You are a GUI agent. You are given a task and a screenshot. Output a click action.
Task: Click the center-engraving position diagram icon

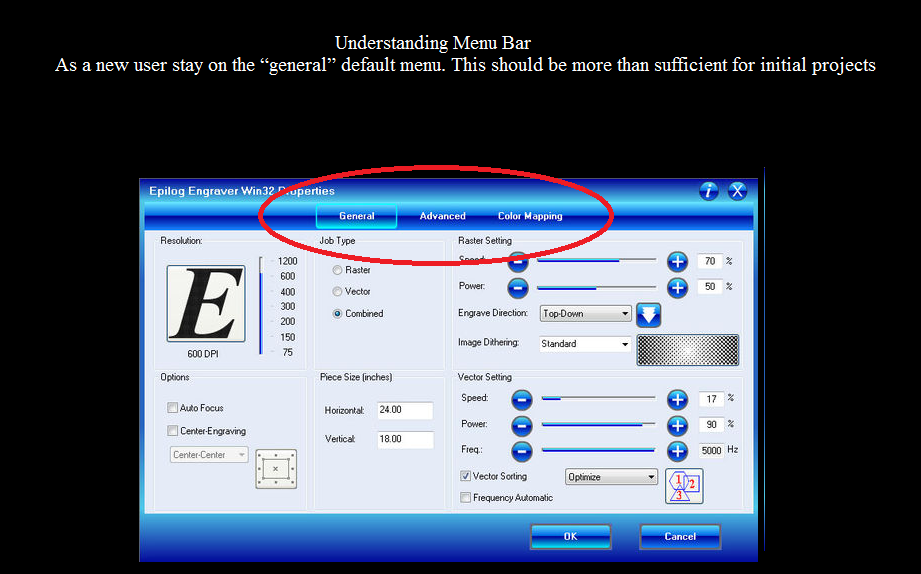click(x=276, y=469)
